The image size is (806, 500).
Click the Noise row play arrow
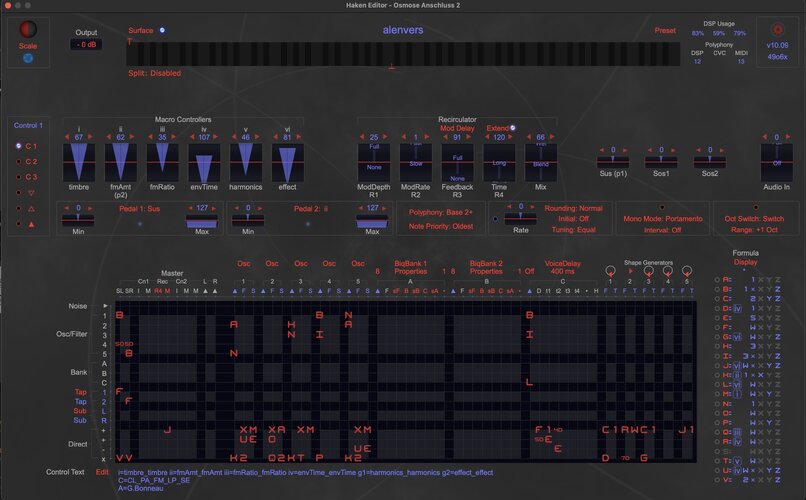point(105,306)
